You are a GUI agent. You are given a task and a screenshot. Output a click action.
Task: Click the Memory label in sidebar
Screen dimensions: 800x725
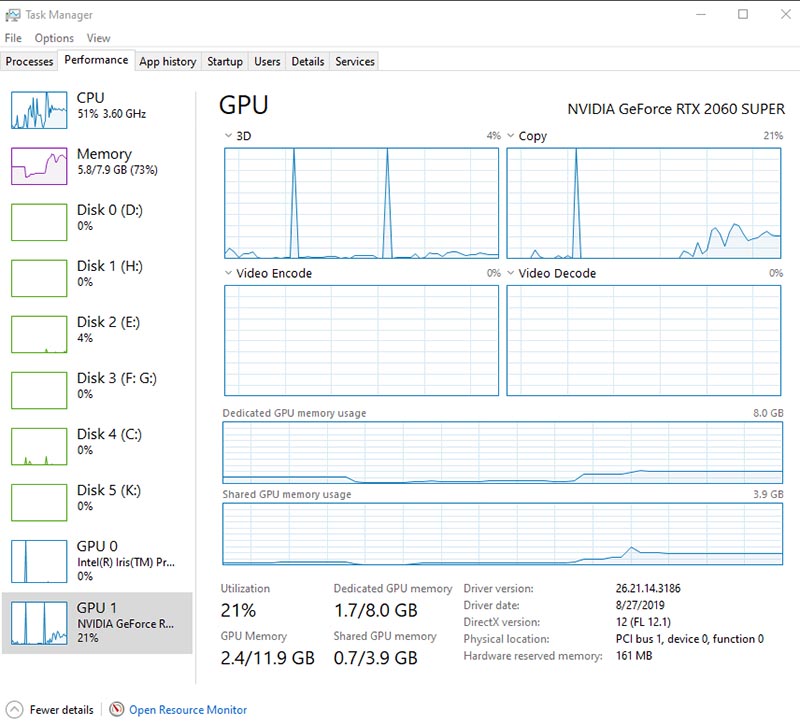tap(104, 154)
